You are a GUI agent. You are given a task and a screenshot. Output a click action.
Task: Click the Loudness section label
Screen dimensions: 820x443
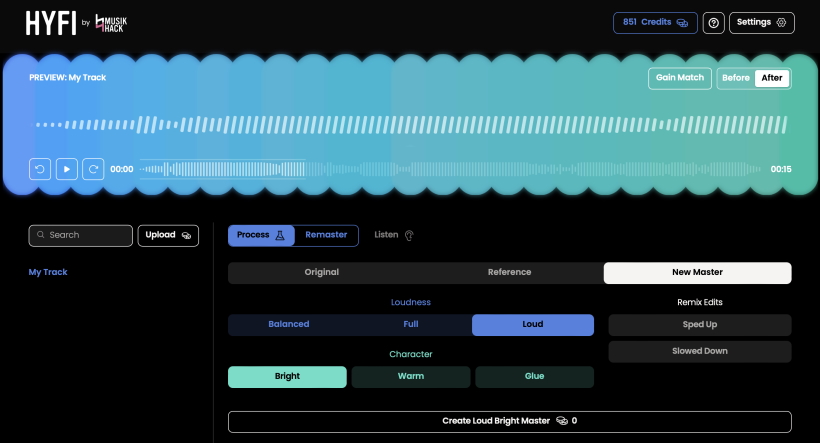[x=411, y=302]
